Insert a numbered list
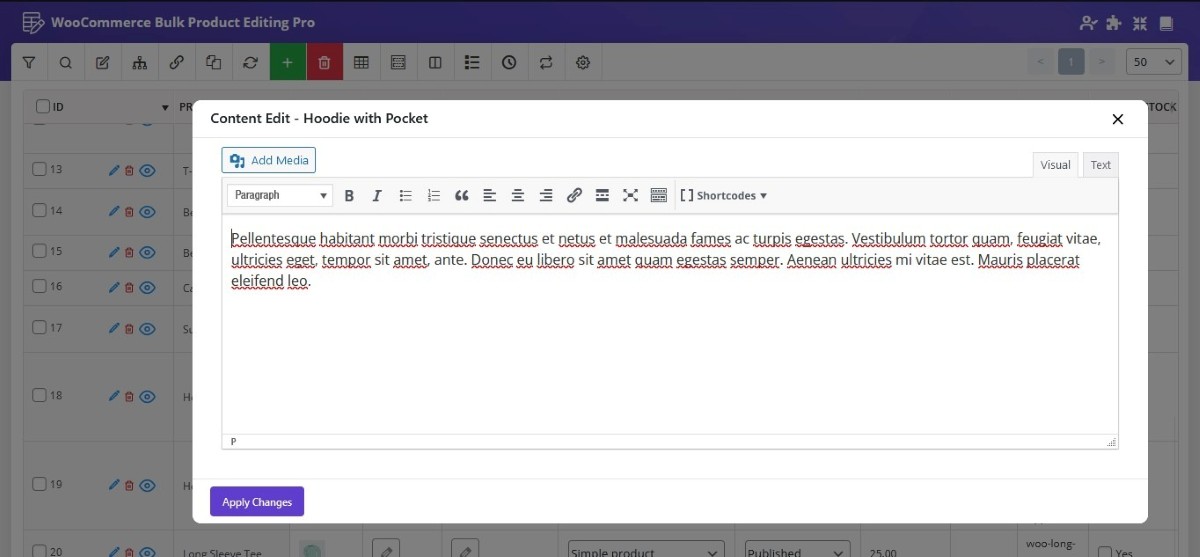This screenshot has height=557, width=1200. (x=433, y=196)
